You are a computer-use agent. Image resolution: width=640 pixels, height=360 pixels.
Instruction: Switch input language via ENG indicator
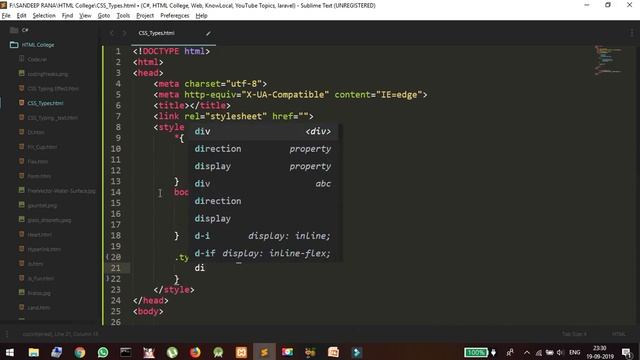(x=575, y=352)
